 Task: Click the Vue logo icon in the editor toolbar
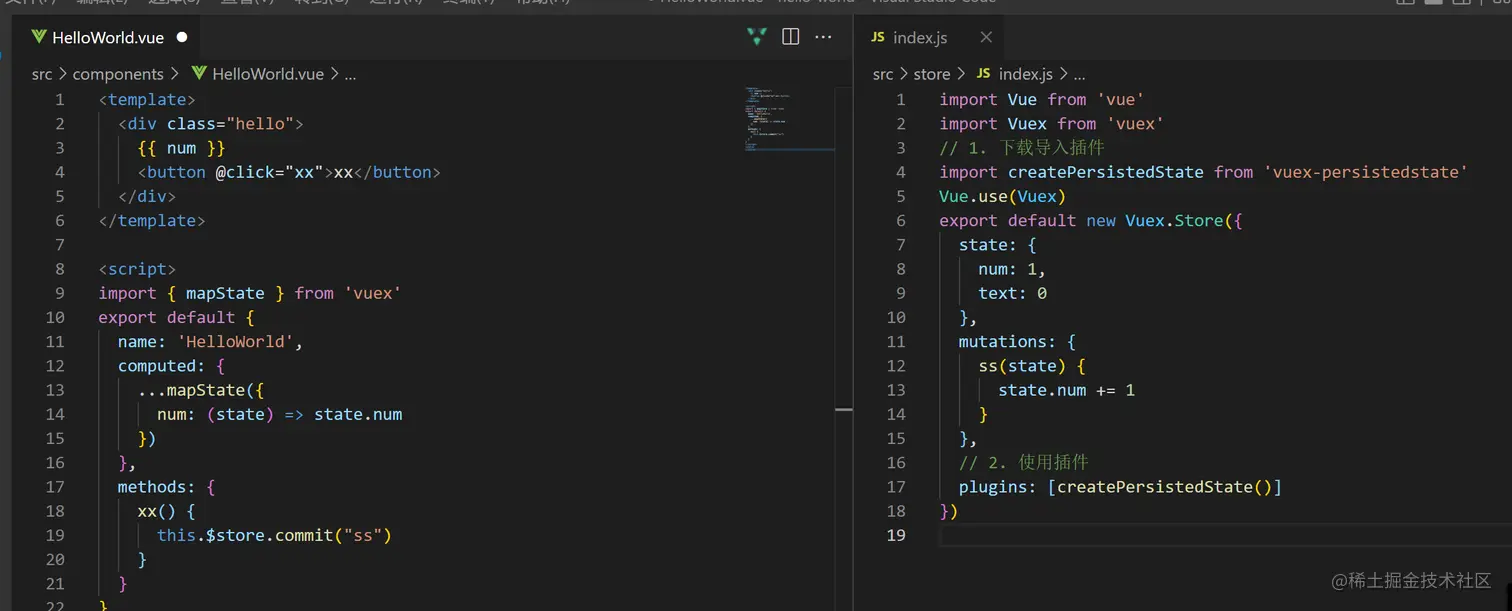click(x=757, y=37)
